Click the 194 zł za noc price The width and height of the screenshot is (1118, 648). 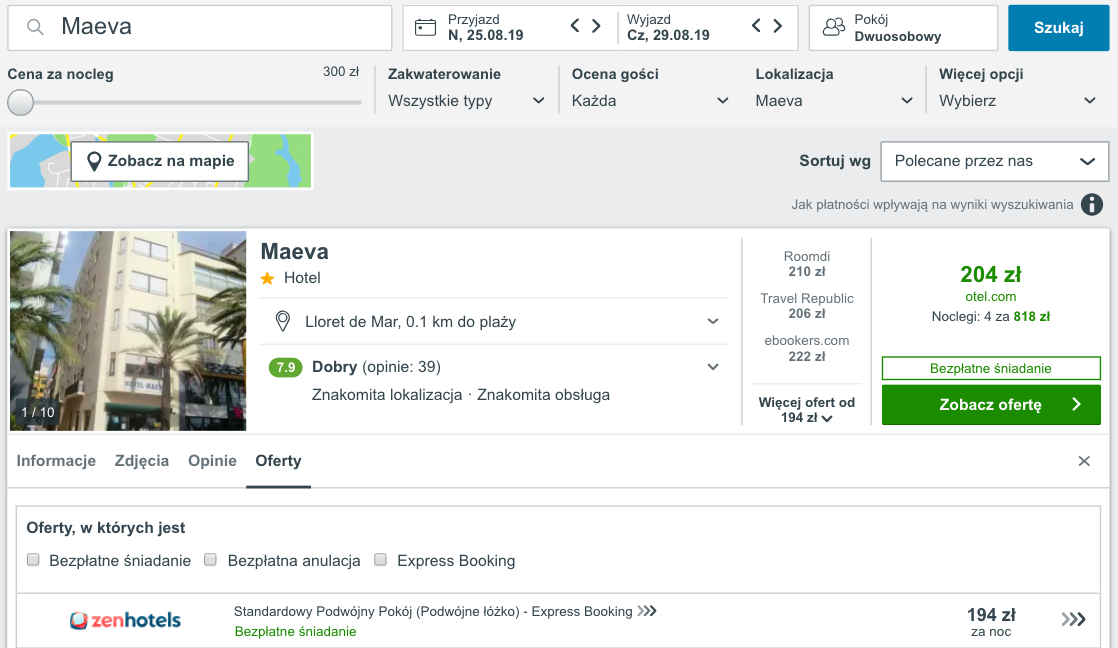(990, 621)
